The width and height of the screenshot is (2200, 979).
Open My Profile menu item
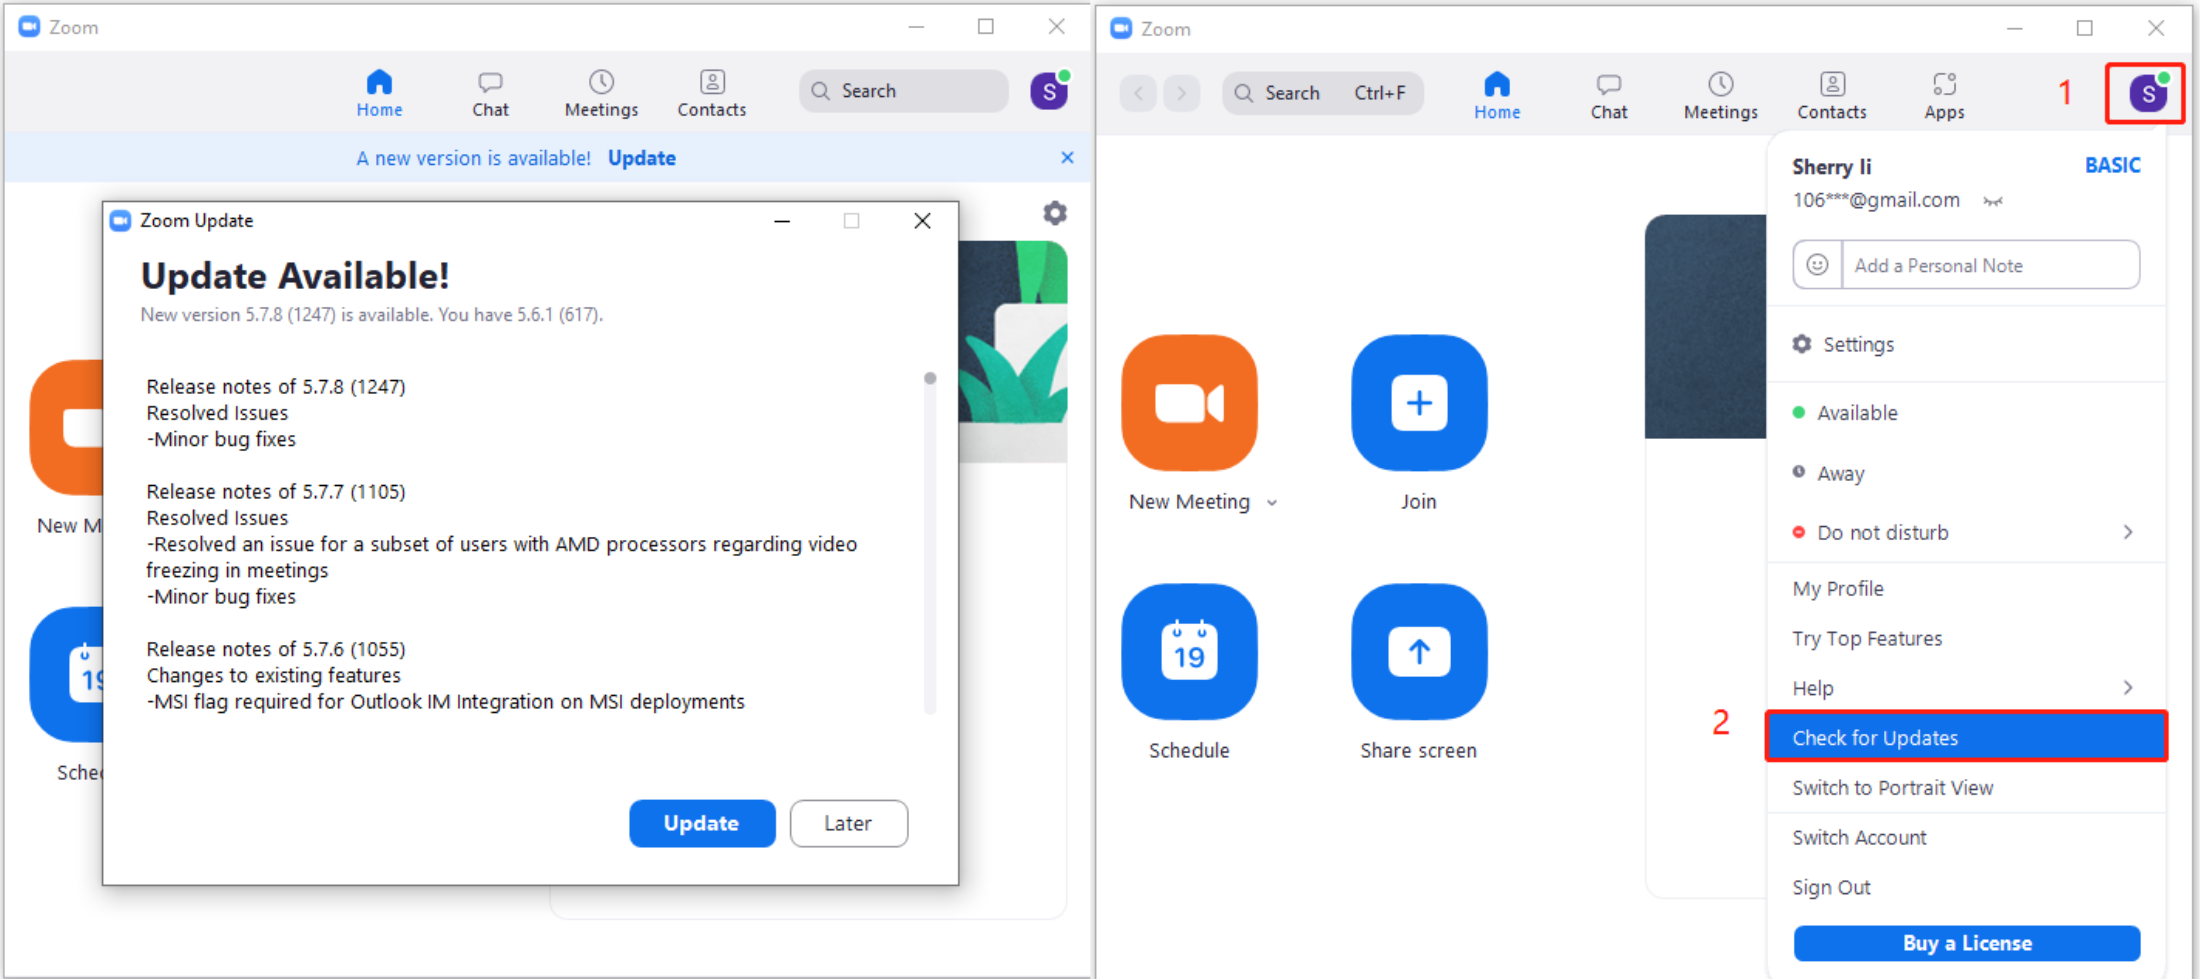click(1966, 588)
